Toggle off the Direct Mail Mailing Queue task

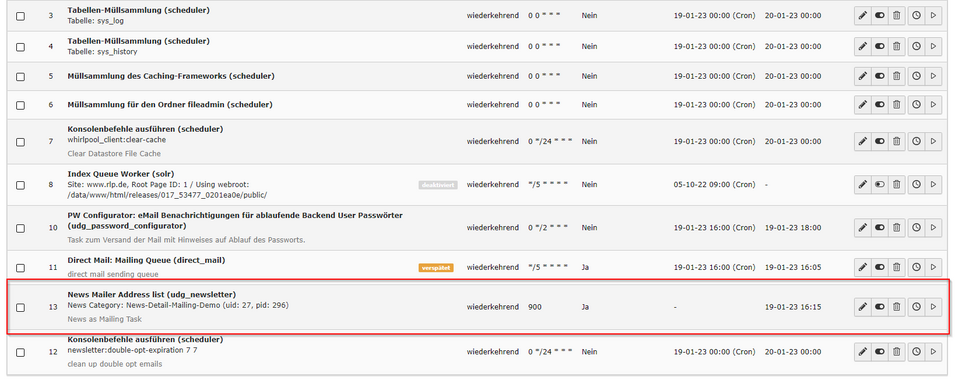[879, 267]
